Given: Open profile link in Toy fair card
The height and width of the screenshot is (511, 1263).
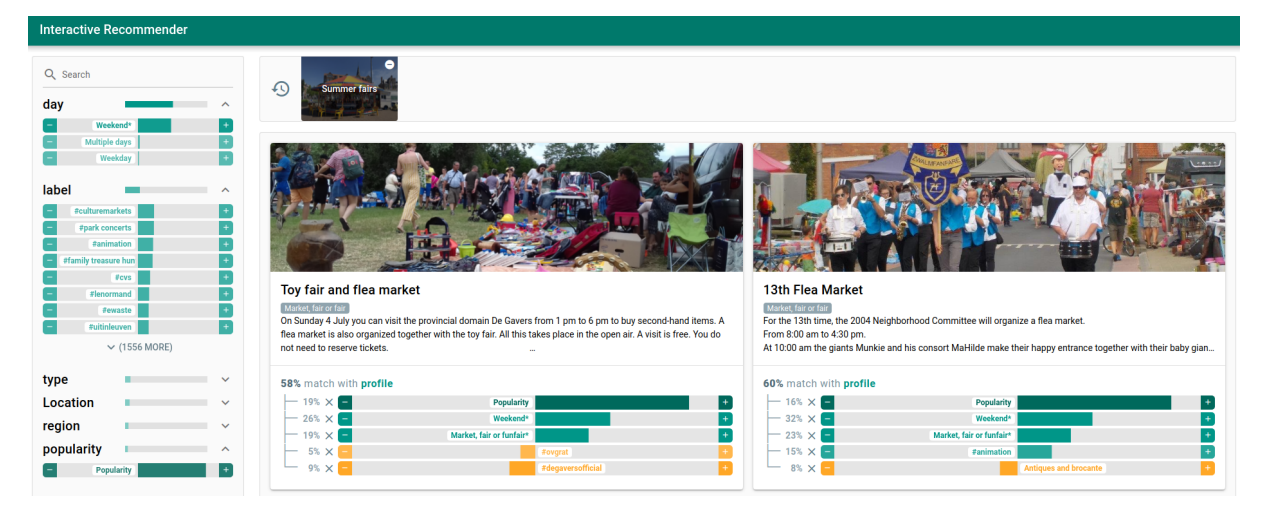Looking at the screenshot, I should 376,383.
